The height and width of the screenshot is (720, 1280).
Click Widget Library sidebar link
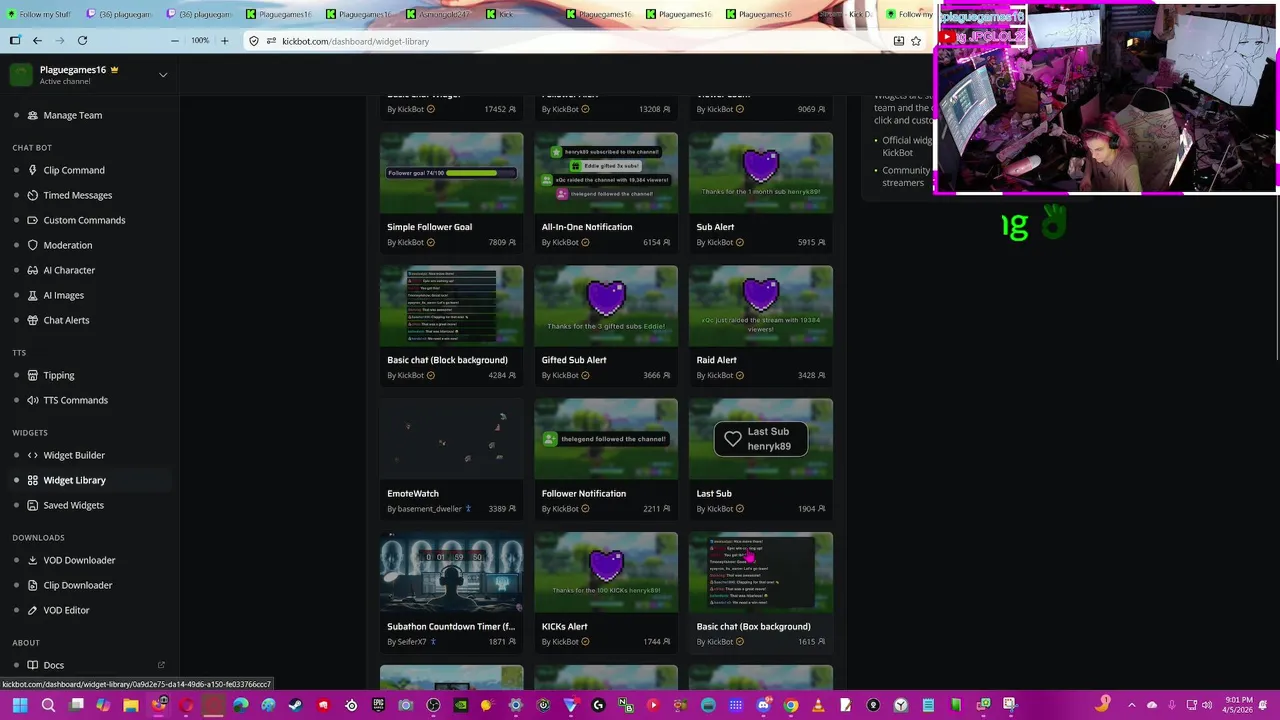(x=74, y=480)
